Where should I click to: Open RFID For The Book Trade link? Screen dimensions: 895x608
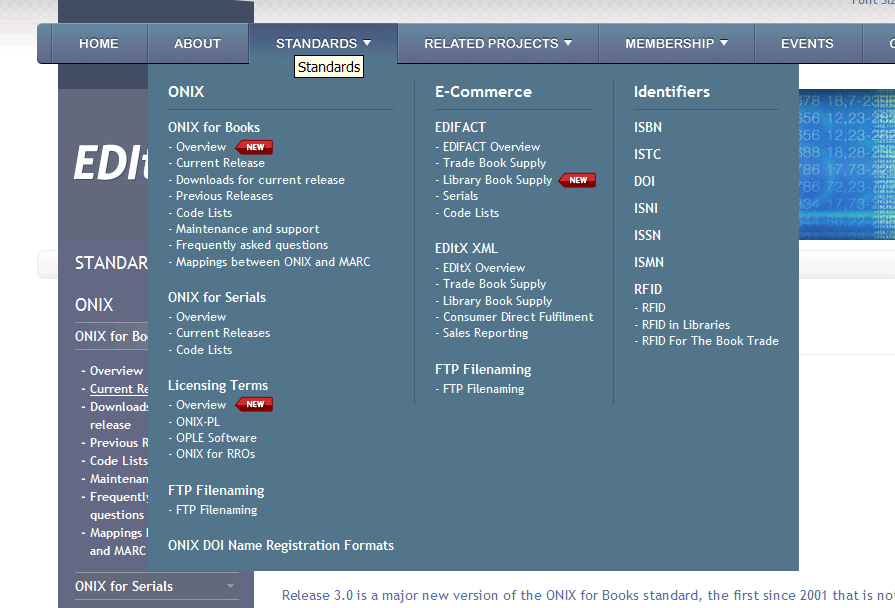click(710, 341)
